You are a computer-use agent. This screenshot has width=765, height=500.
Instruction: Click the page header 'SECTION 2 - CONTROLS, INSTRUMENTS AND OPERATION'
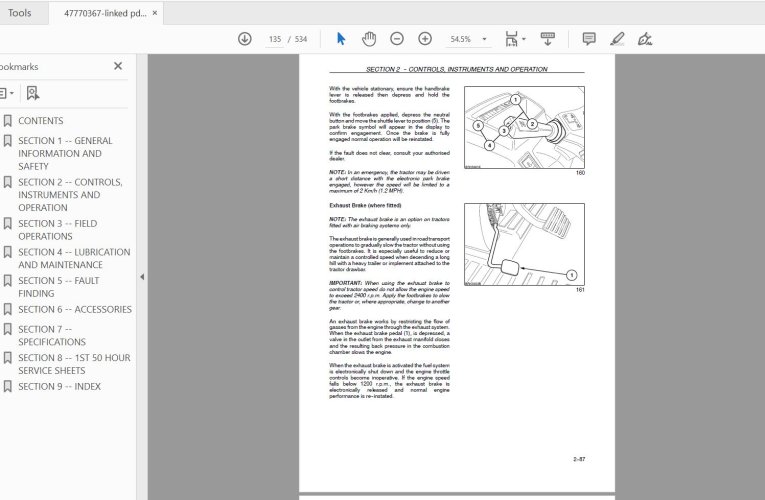point(457,69)
